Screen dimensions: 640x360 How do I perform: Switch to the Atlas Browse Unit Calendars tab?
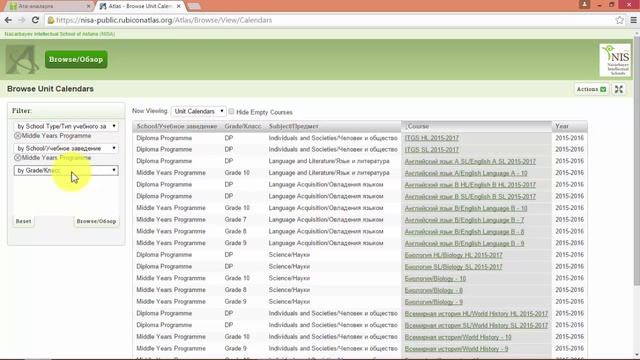140,6
